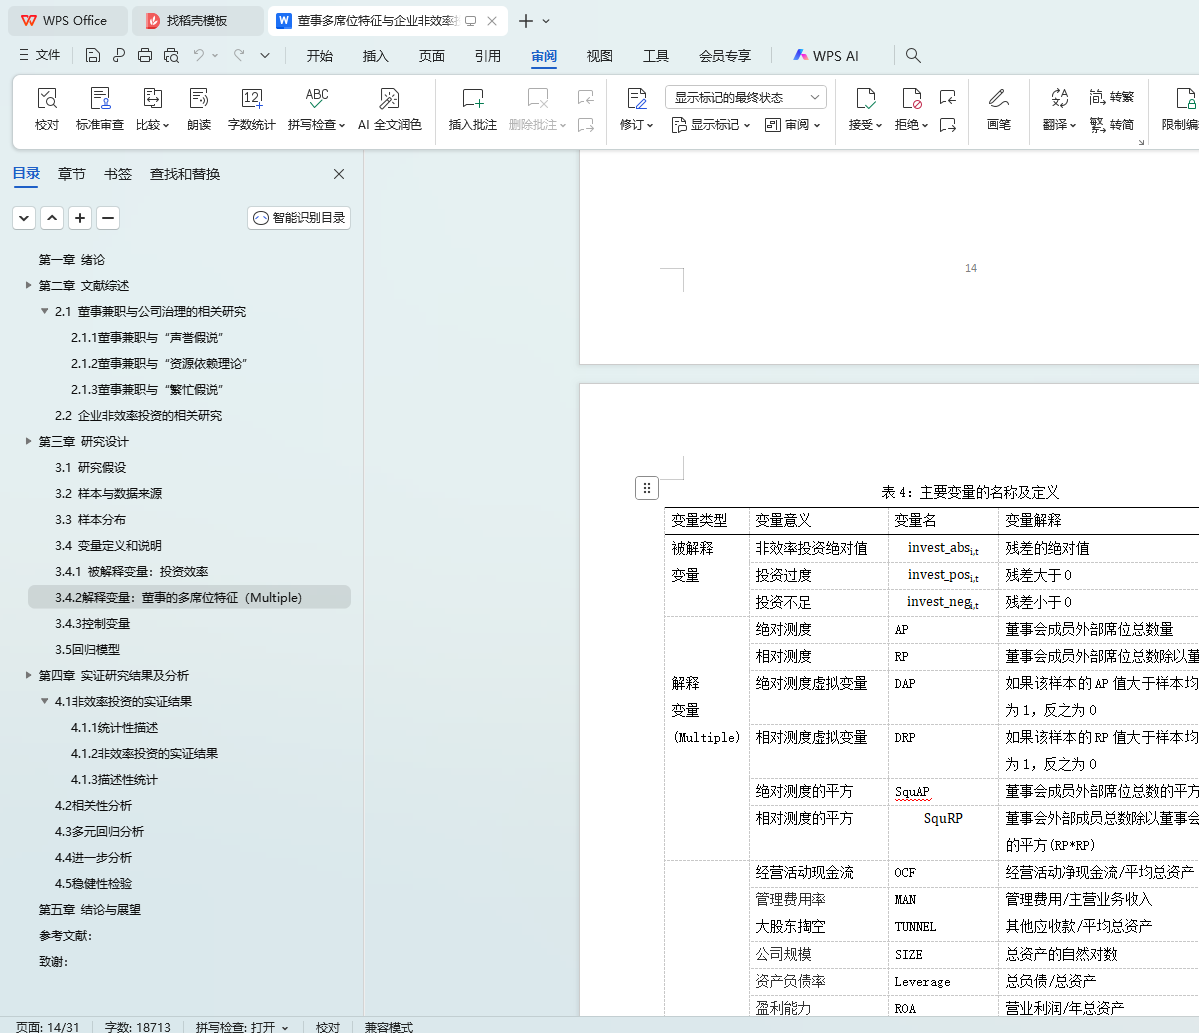The width and height of the screenshot is (1199, 1033).
Task: Switch to the 引用 ribbon tab
Action: click(488, 56)
